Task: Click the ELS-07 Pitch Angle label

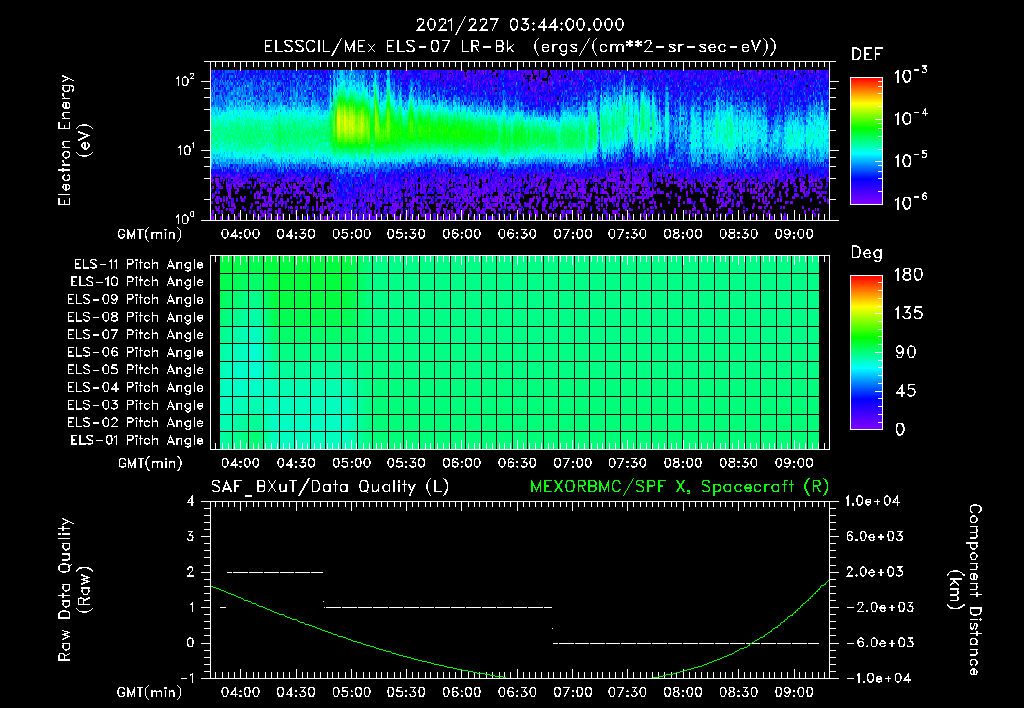Action: (x=135, y=334)
